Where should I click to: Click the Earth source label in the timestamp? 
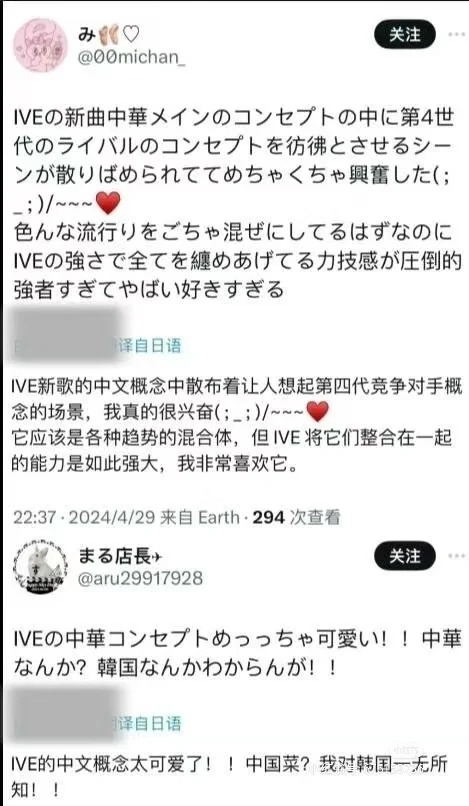click(219, 517)
